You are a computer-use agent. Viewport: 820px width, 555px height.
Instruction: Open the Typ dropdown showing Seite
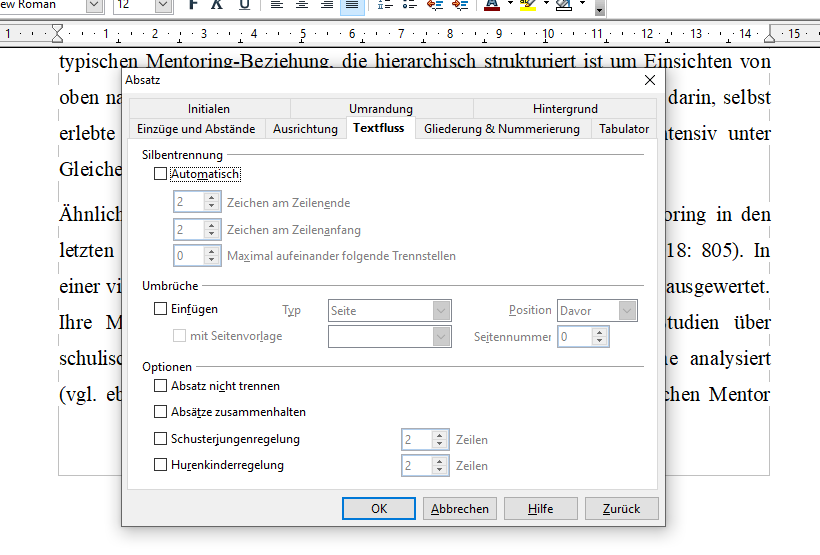[390, 311]
